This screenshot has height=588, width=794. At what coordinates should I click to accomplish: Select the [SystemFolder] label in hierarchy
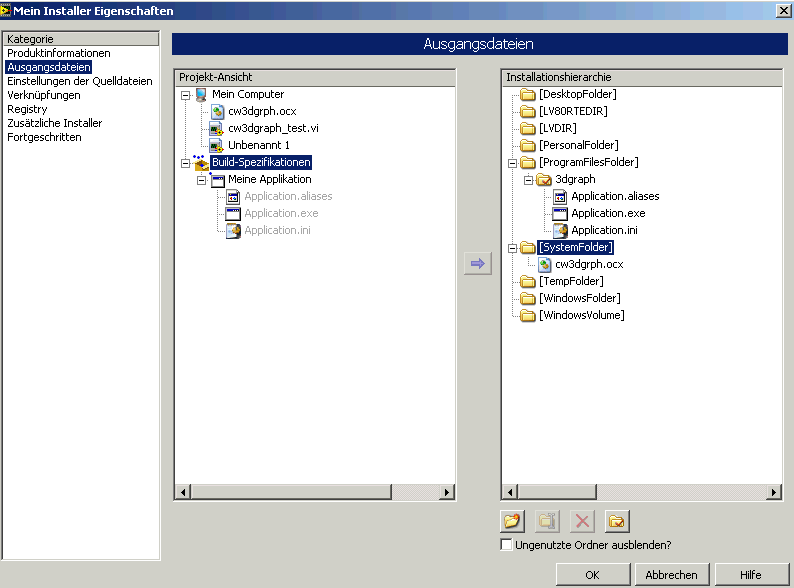576,247
